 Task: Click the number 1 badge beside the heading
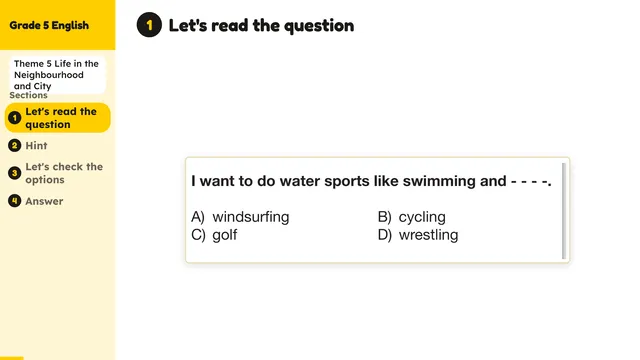[x=149, y=25]
